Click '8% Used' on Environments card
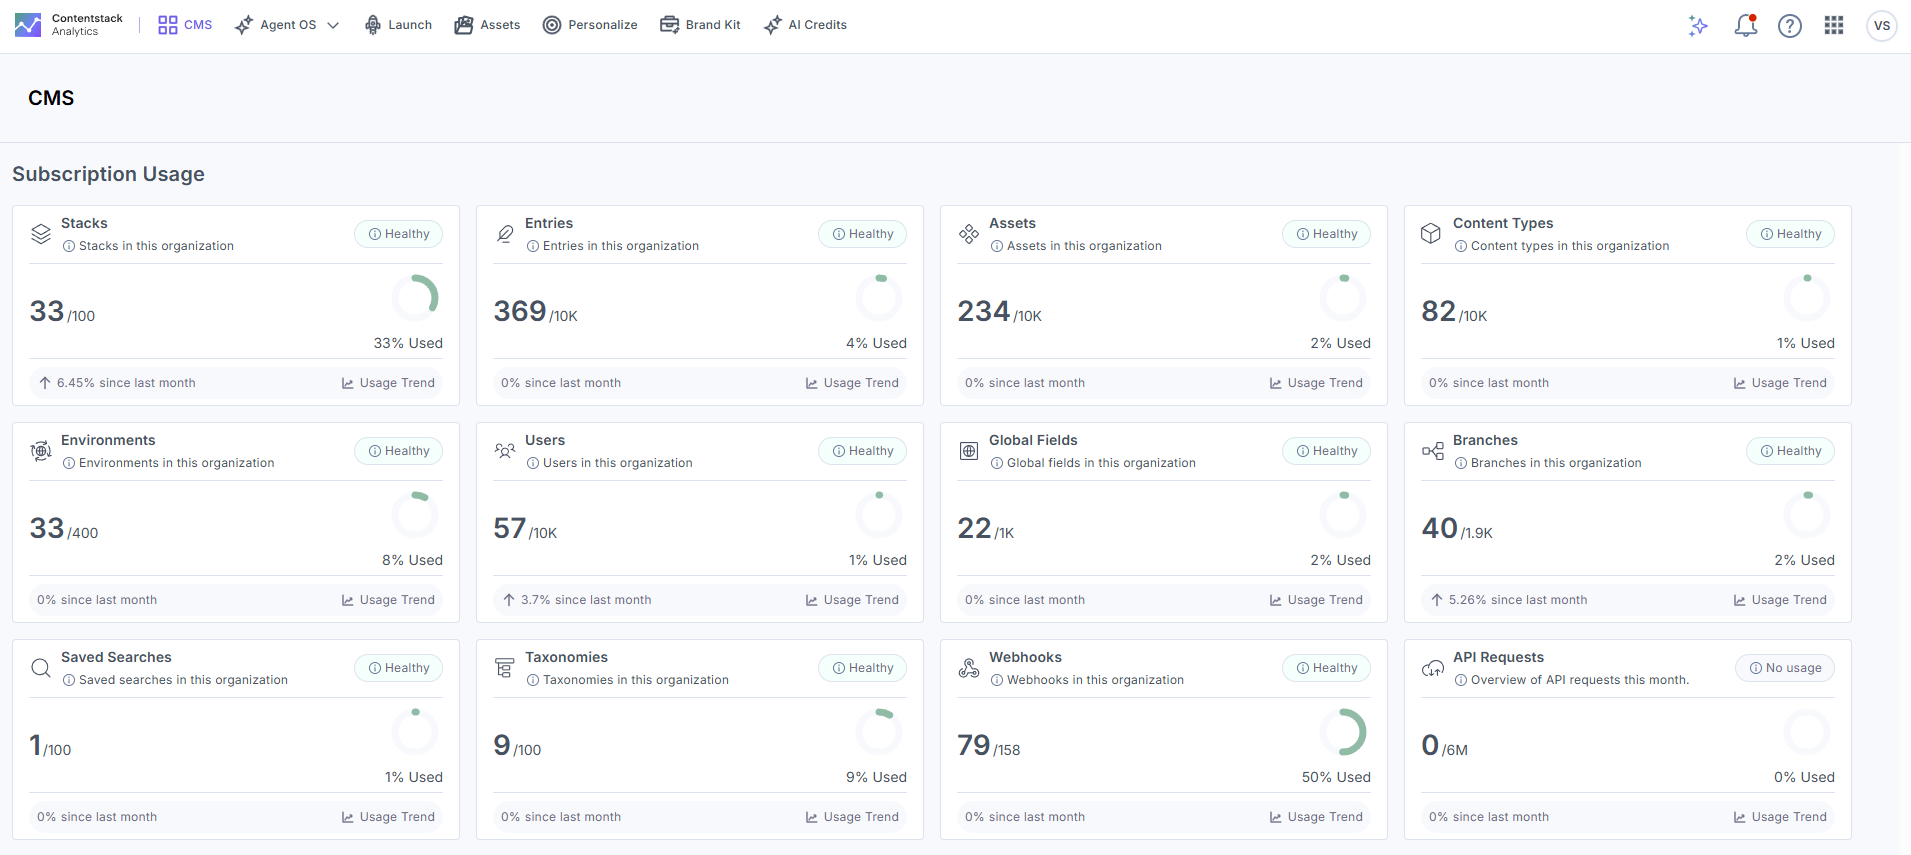Viewport: 1911px width, 855px height. coord(412,560)
